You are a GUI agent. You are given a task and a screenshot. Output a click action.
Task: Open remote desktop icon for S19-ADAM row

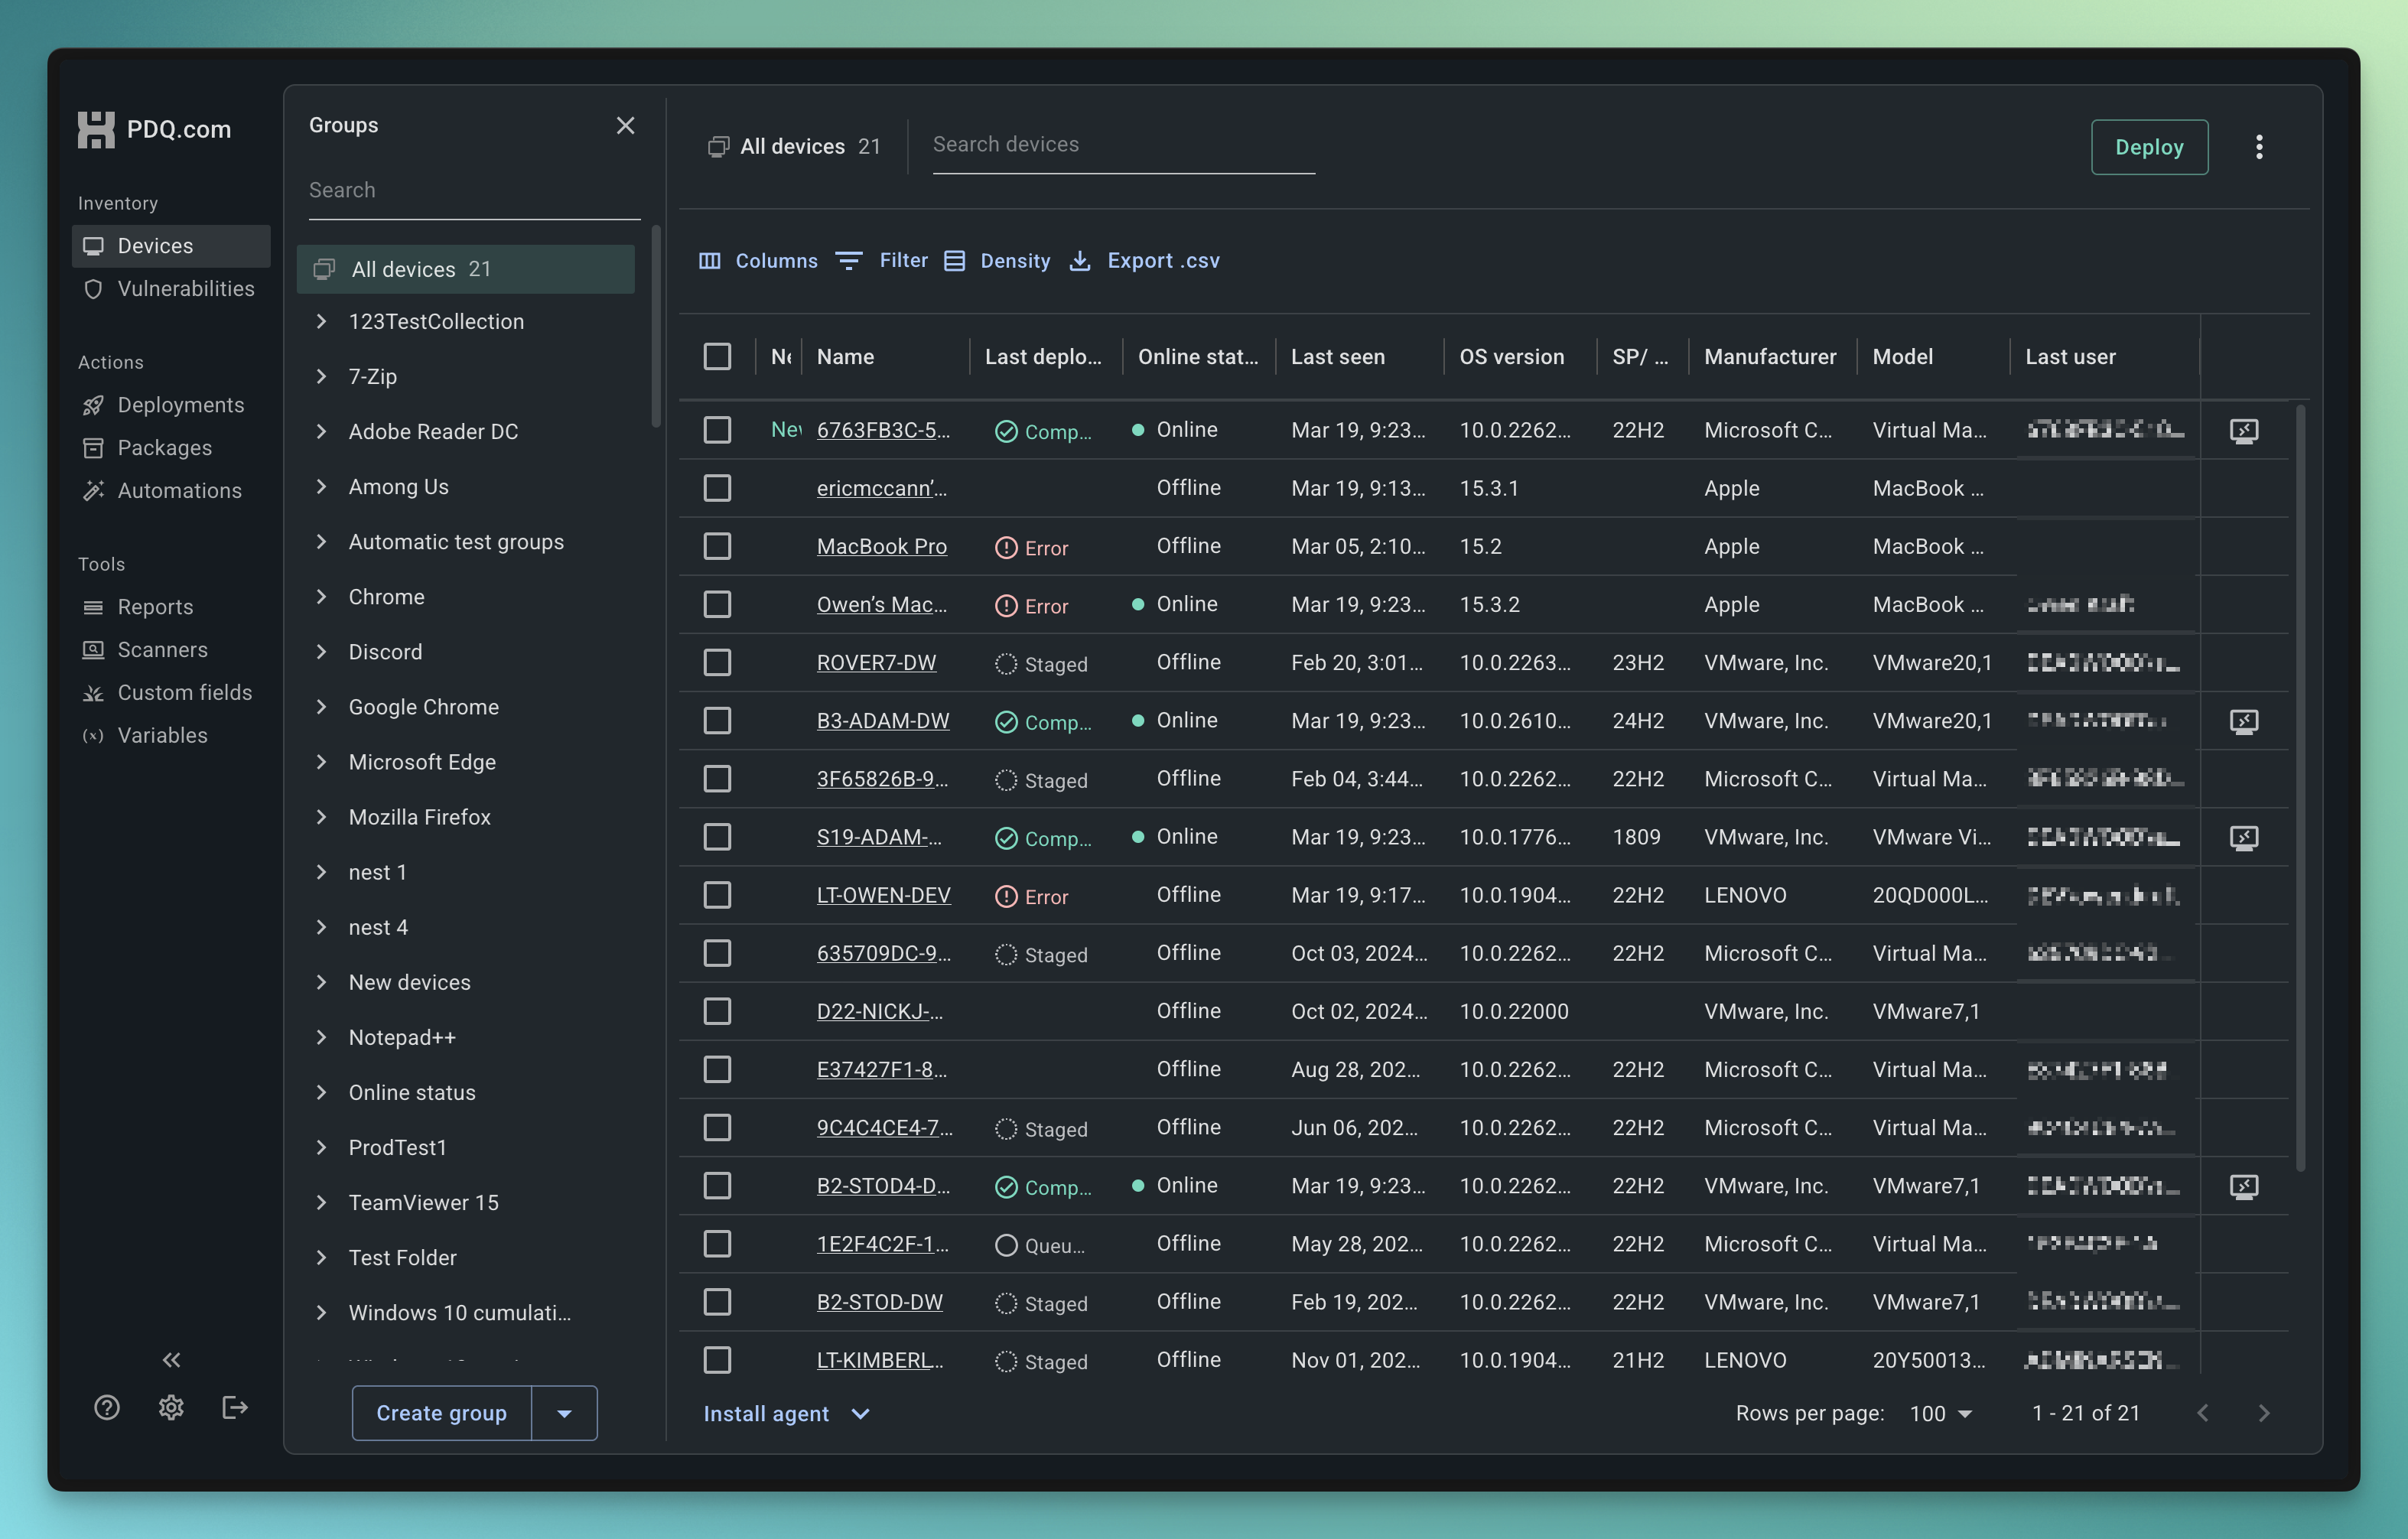[x=2244, y=837]
